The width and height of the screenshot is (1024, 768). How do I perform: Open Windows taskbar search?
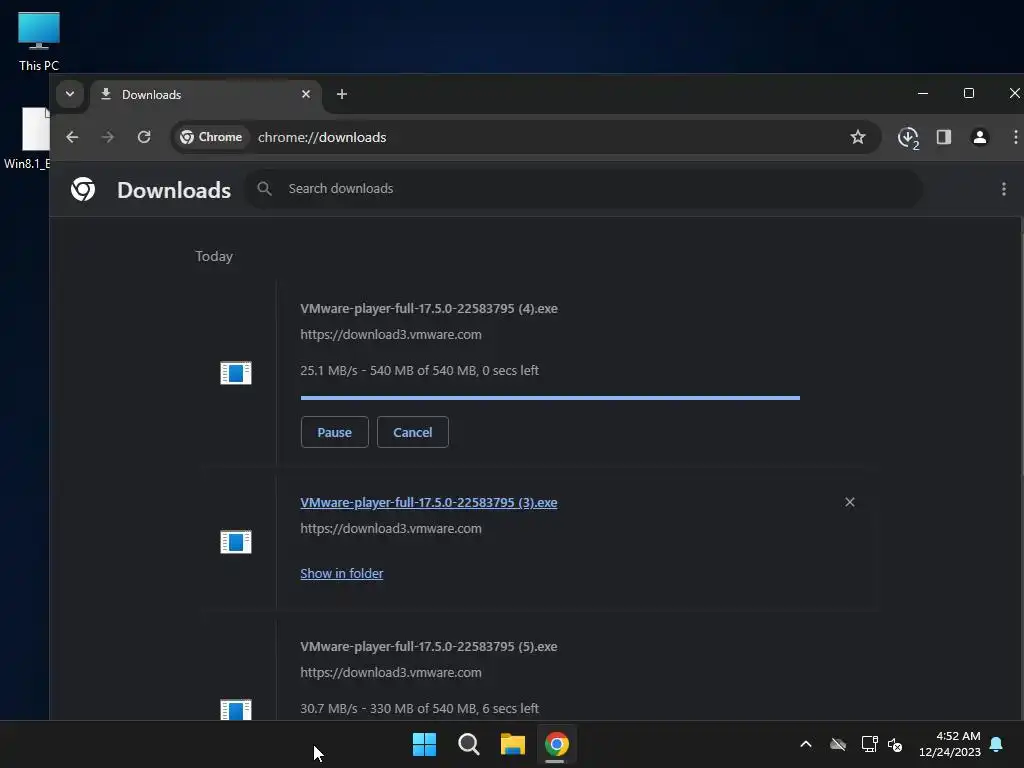click(469, 744)
